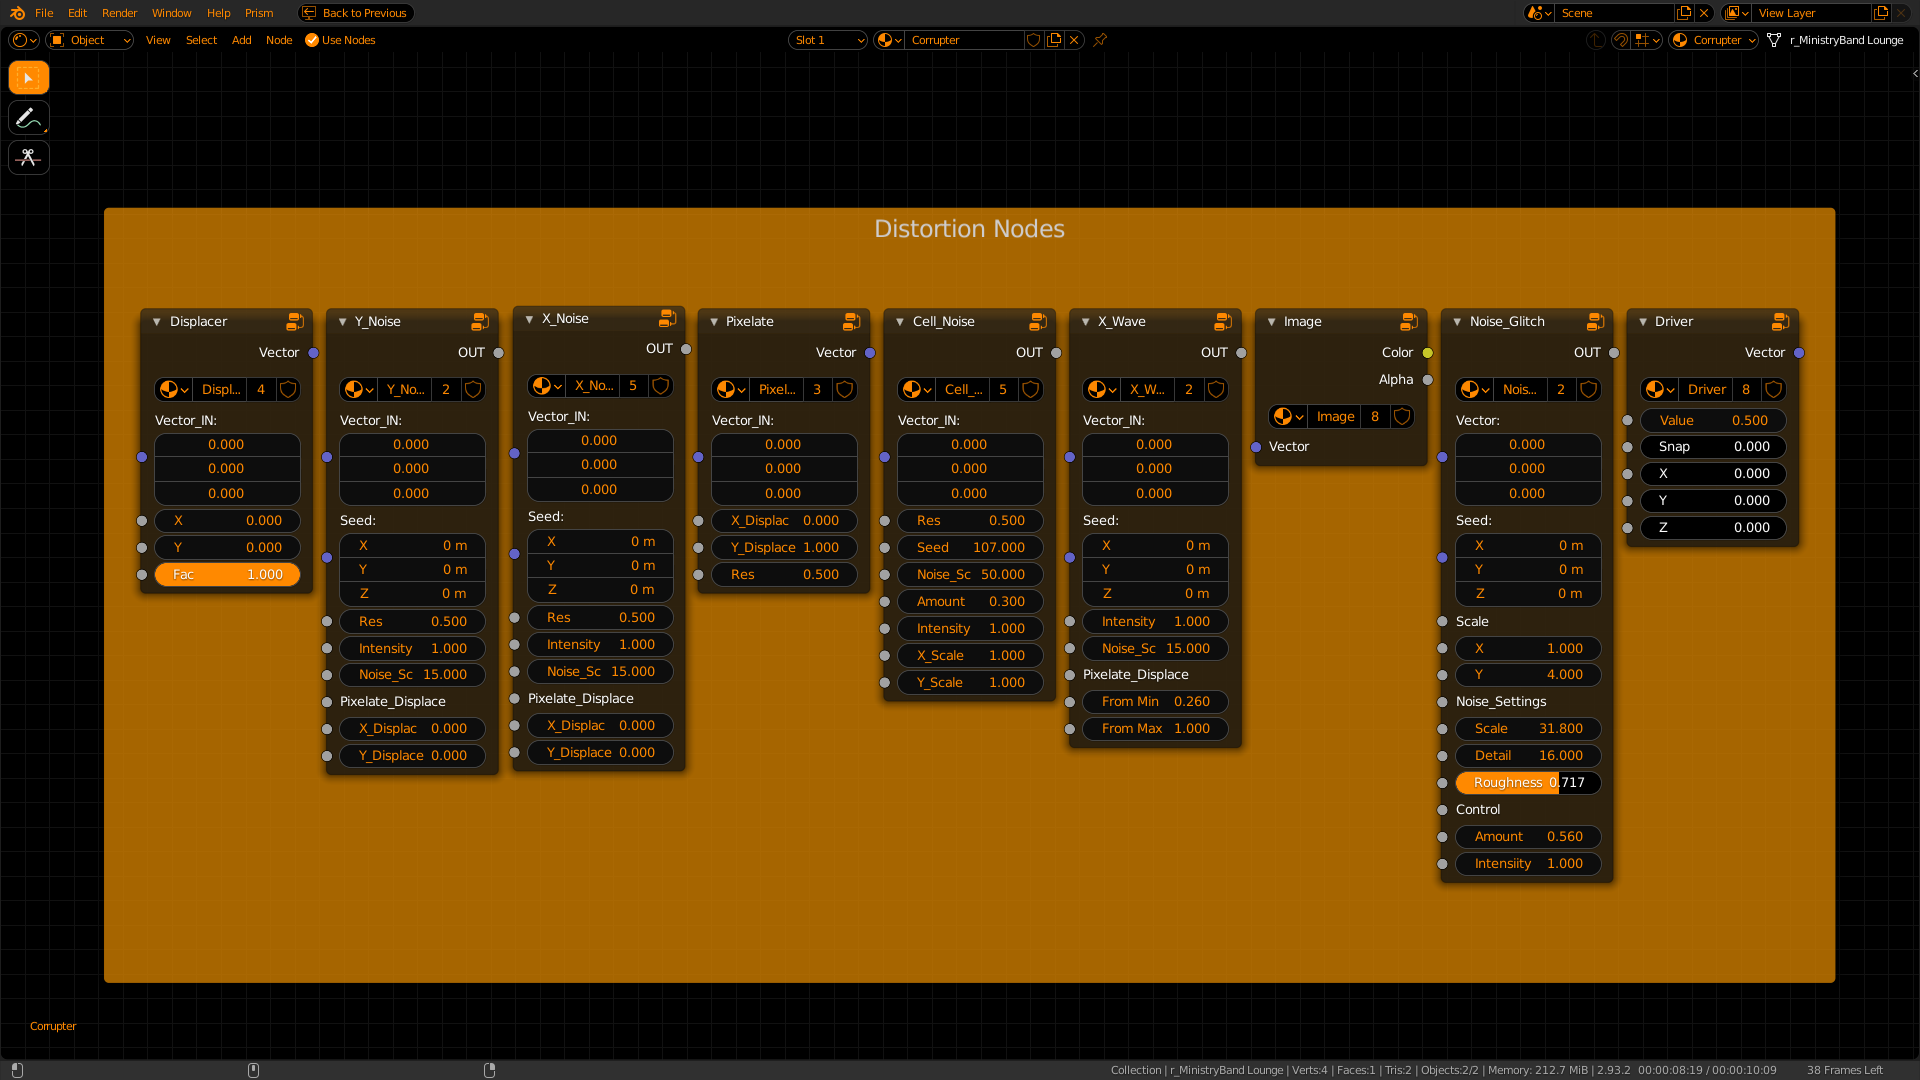Click new scene copy icon
Image resolution: width=1920 pixels, height=1080 pixels.
(x=1685, y=13)
